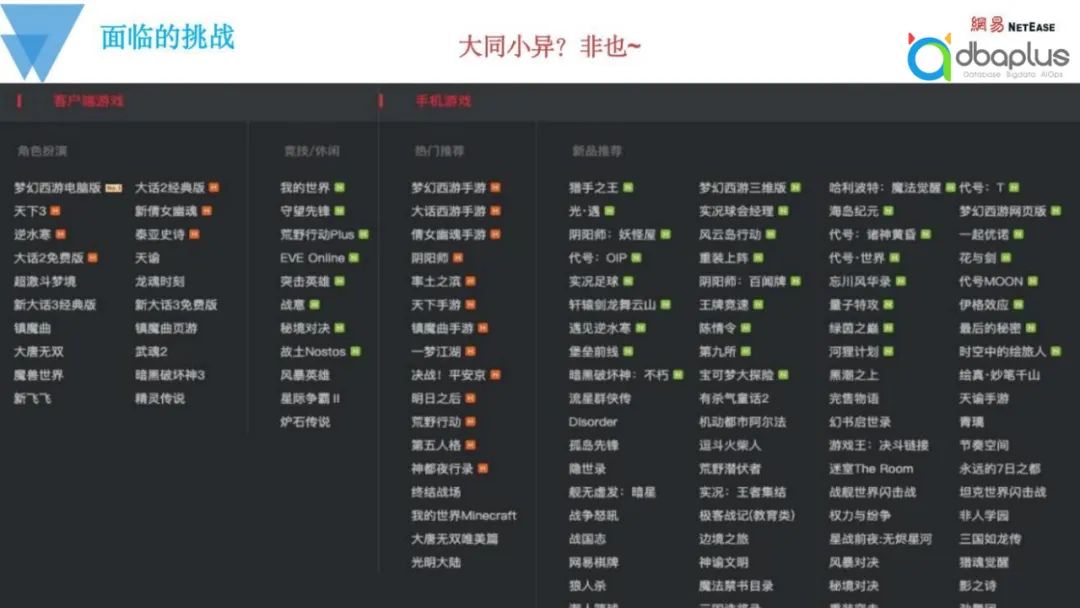
Task: Select the 竞技/休闲 category heading
Action: [x=311, y=151]
